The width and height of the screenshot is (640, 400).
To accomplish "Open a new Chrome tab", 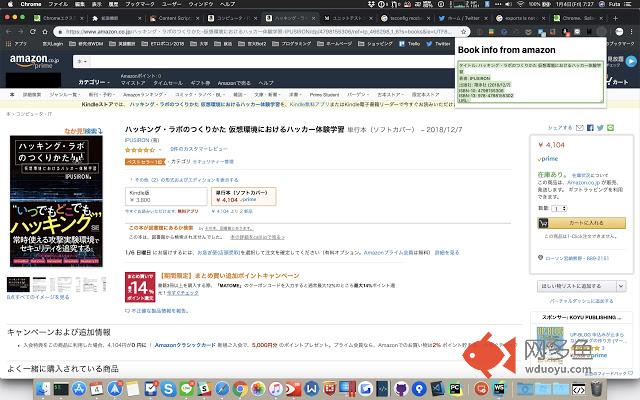I will [x=616, y=18].
